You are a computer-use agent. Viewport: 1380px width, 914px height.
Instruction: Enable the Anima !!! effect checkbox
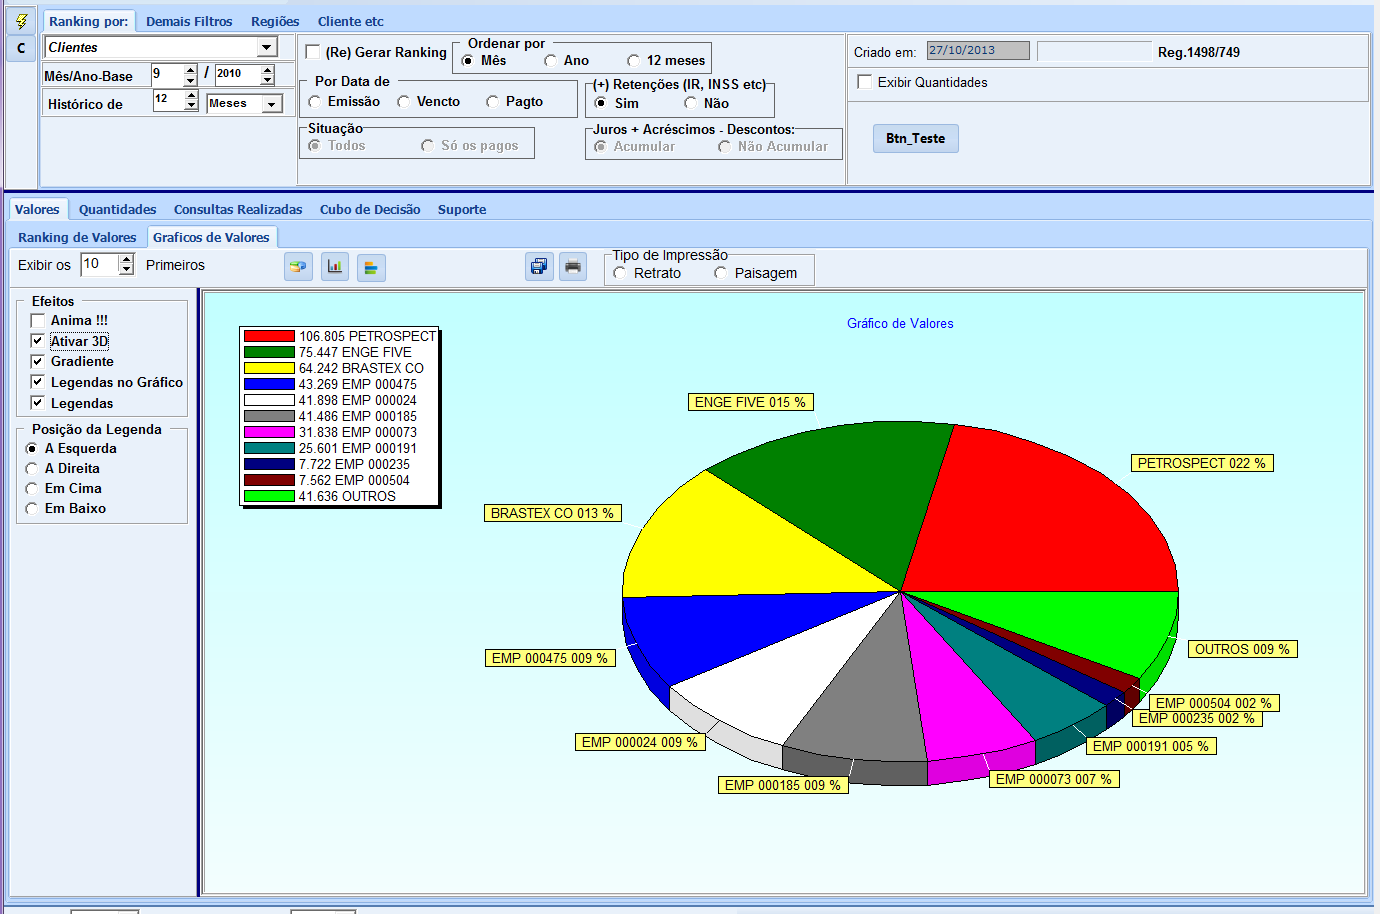point(38,320)
